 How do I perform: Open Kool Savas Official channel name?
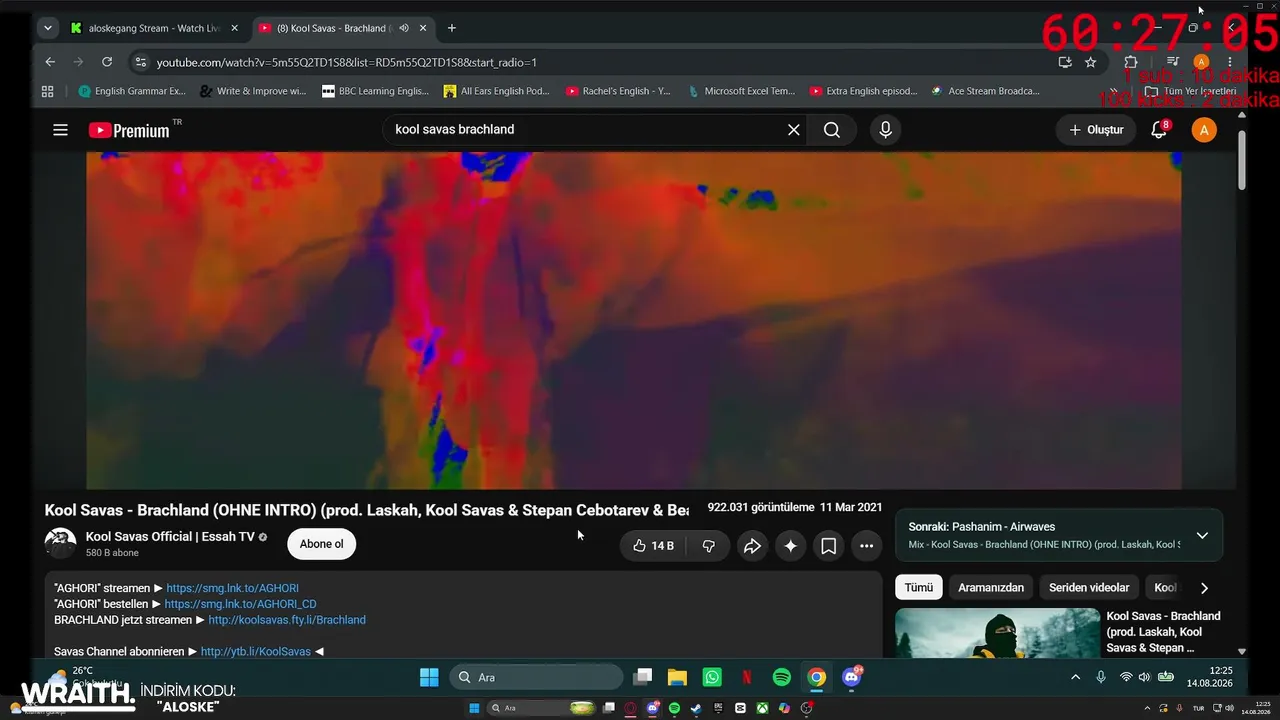170,536
